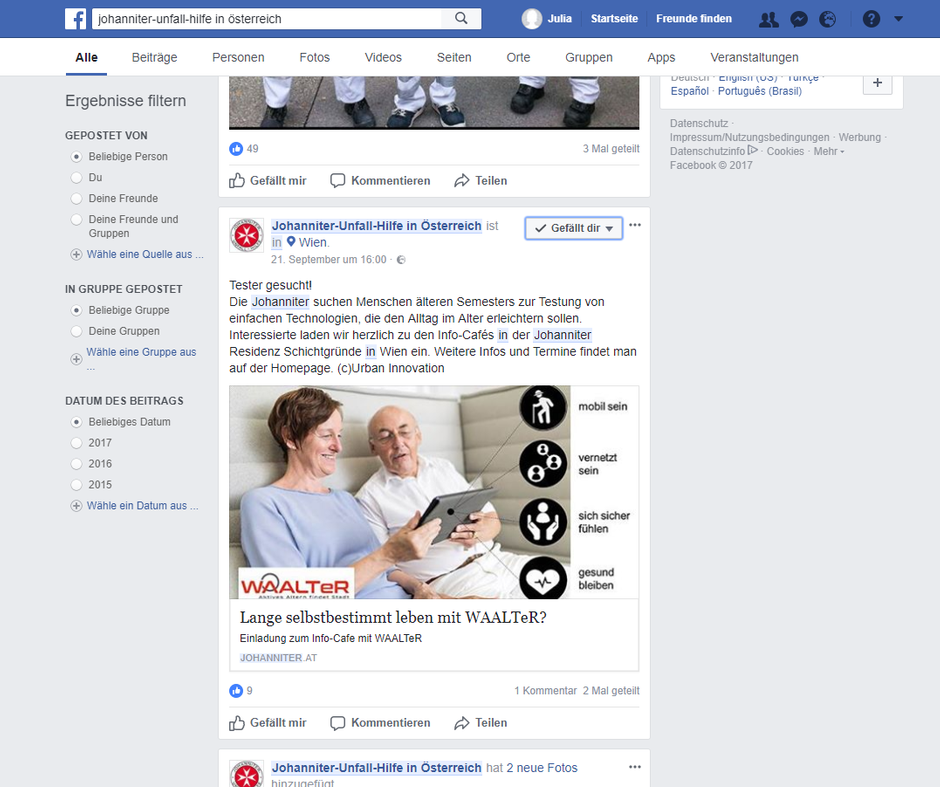Open account dropdown arrow in top bar
Screen dimensions: 940x787
pos(898,19)
